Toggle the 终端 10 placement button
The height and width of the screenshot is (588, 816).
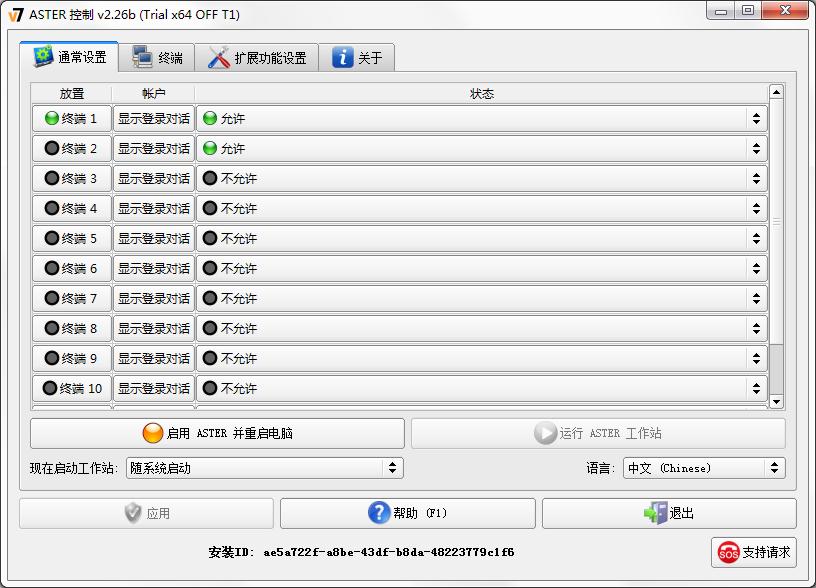point(72,388)
